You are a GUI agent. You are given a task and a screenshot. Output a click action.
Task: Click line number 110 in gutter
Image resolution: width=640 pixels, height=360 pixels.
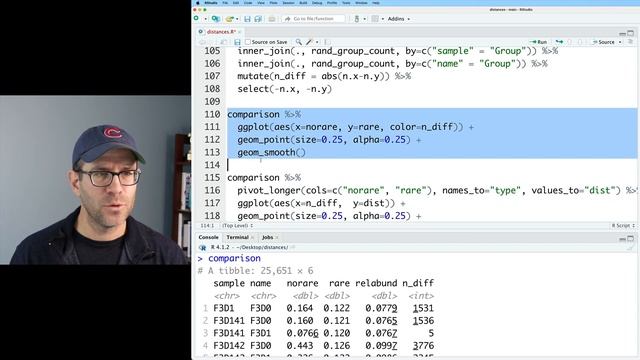click(x=212, y=114)
